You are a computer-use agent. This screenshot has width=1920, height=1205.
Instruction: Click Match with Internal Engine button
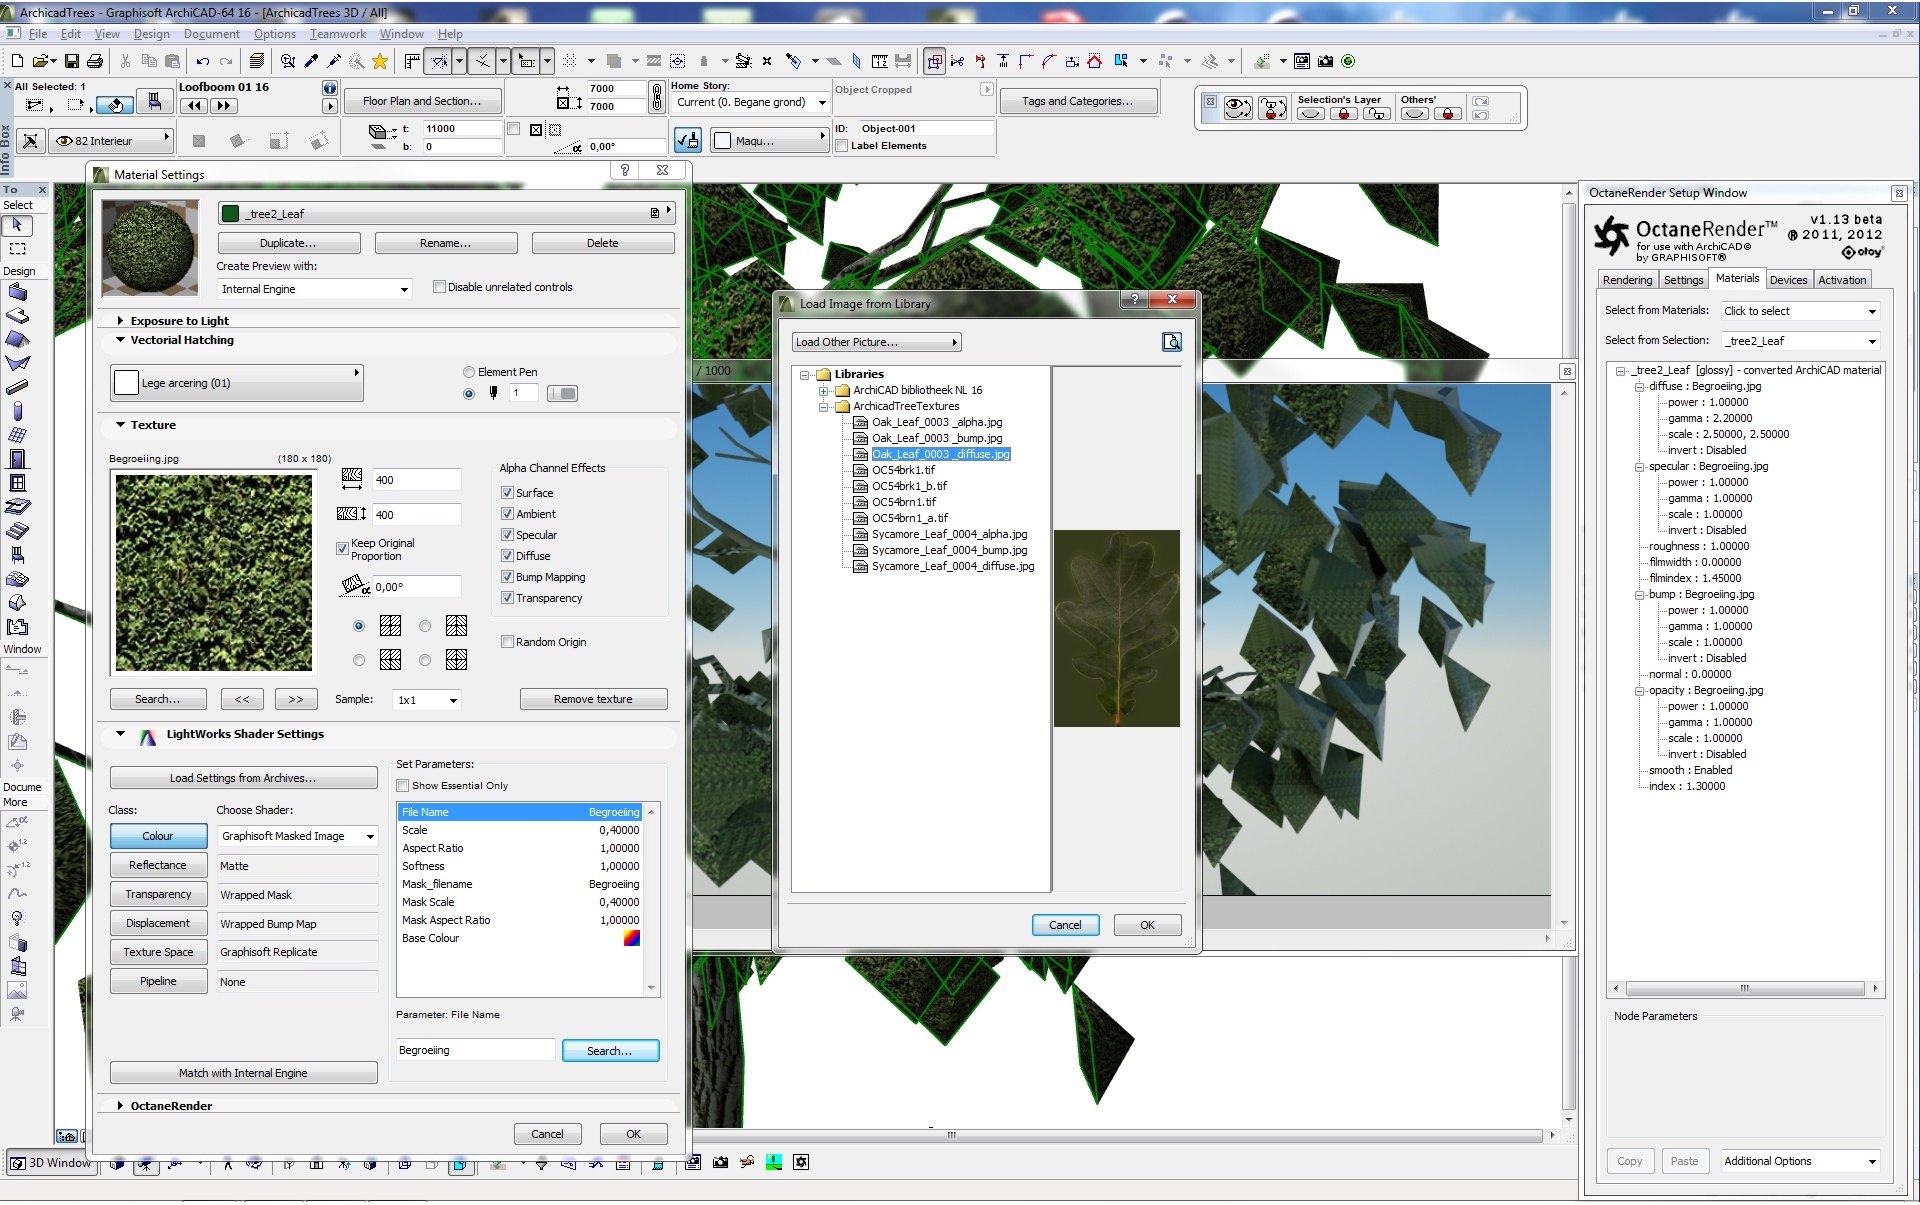243,1073
